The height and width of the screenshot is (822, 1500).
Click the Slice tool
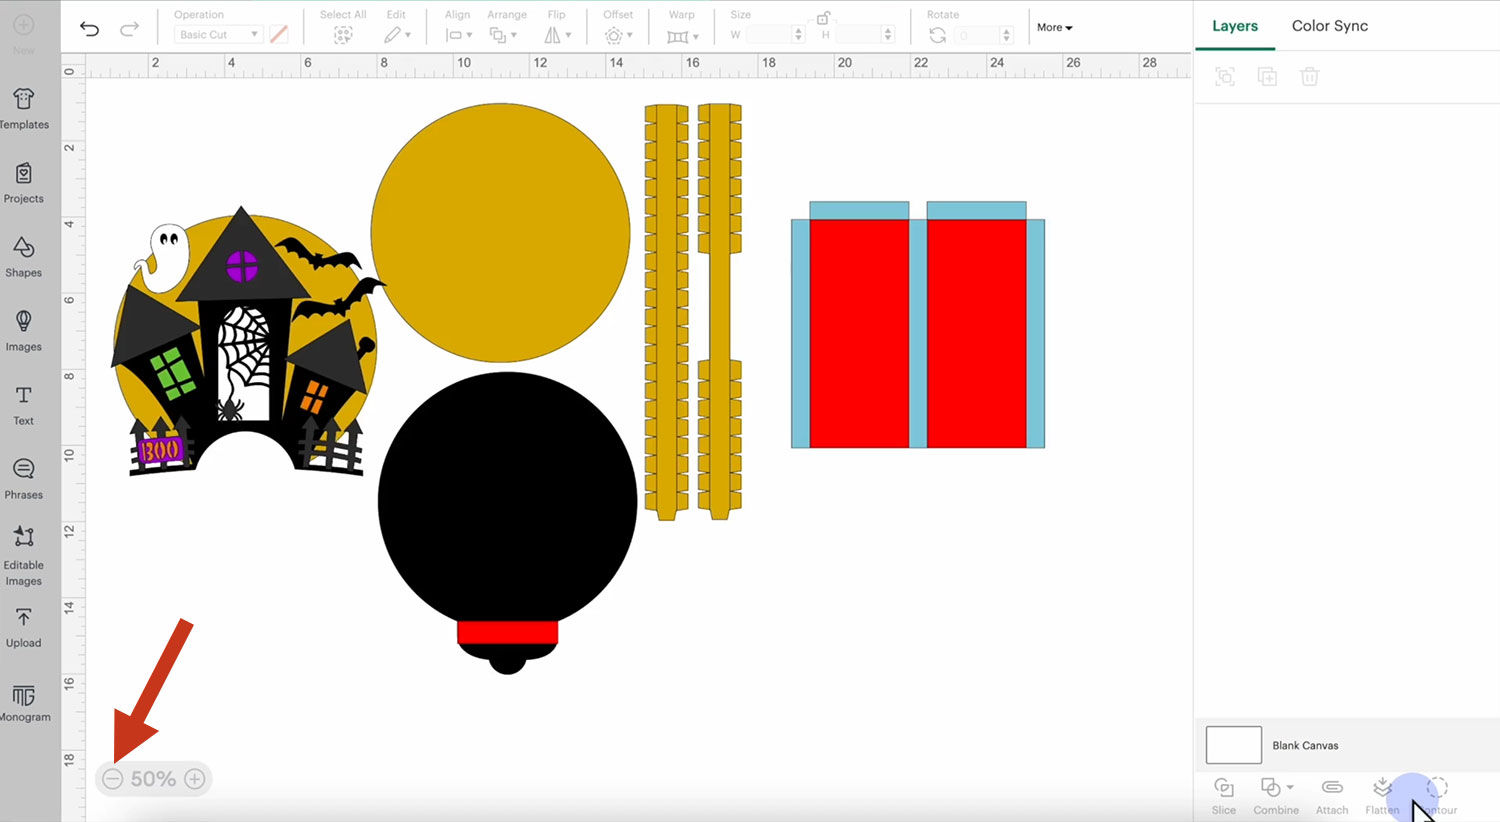click(1224, 796)
